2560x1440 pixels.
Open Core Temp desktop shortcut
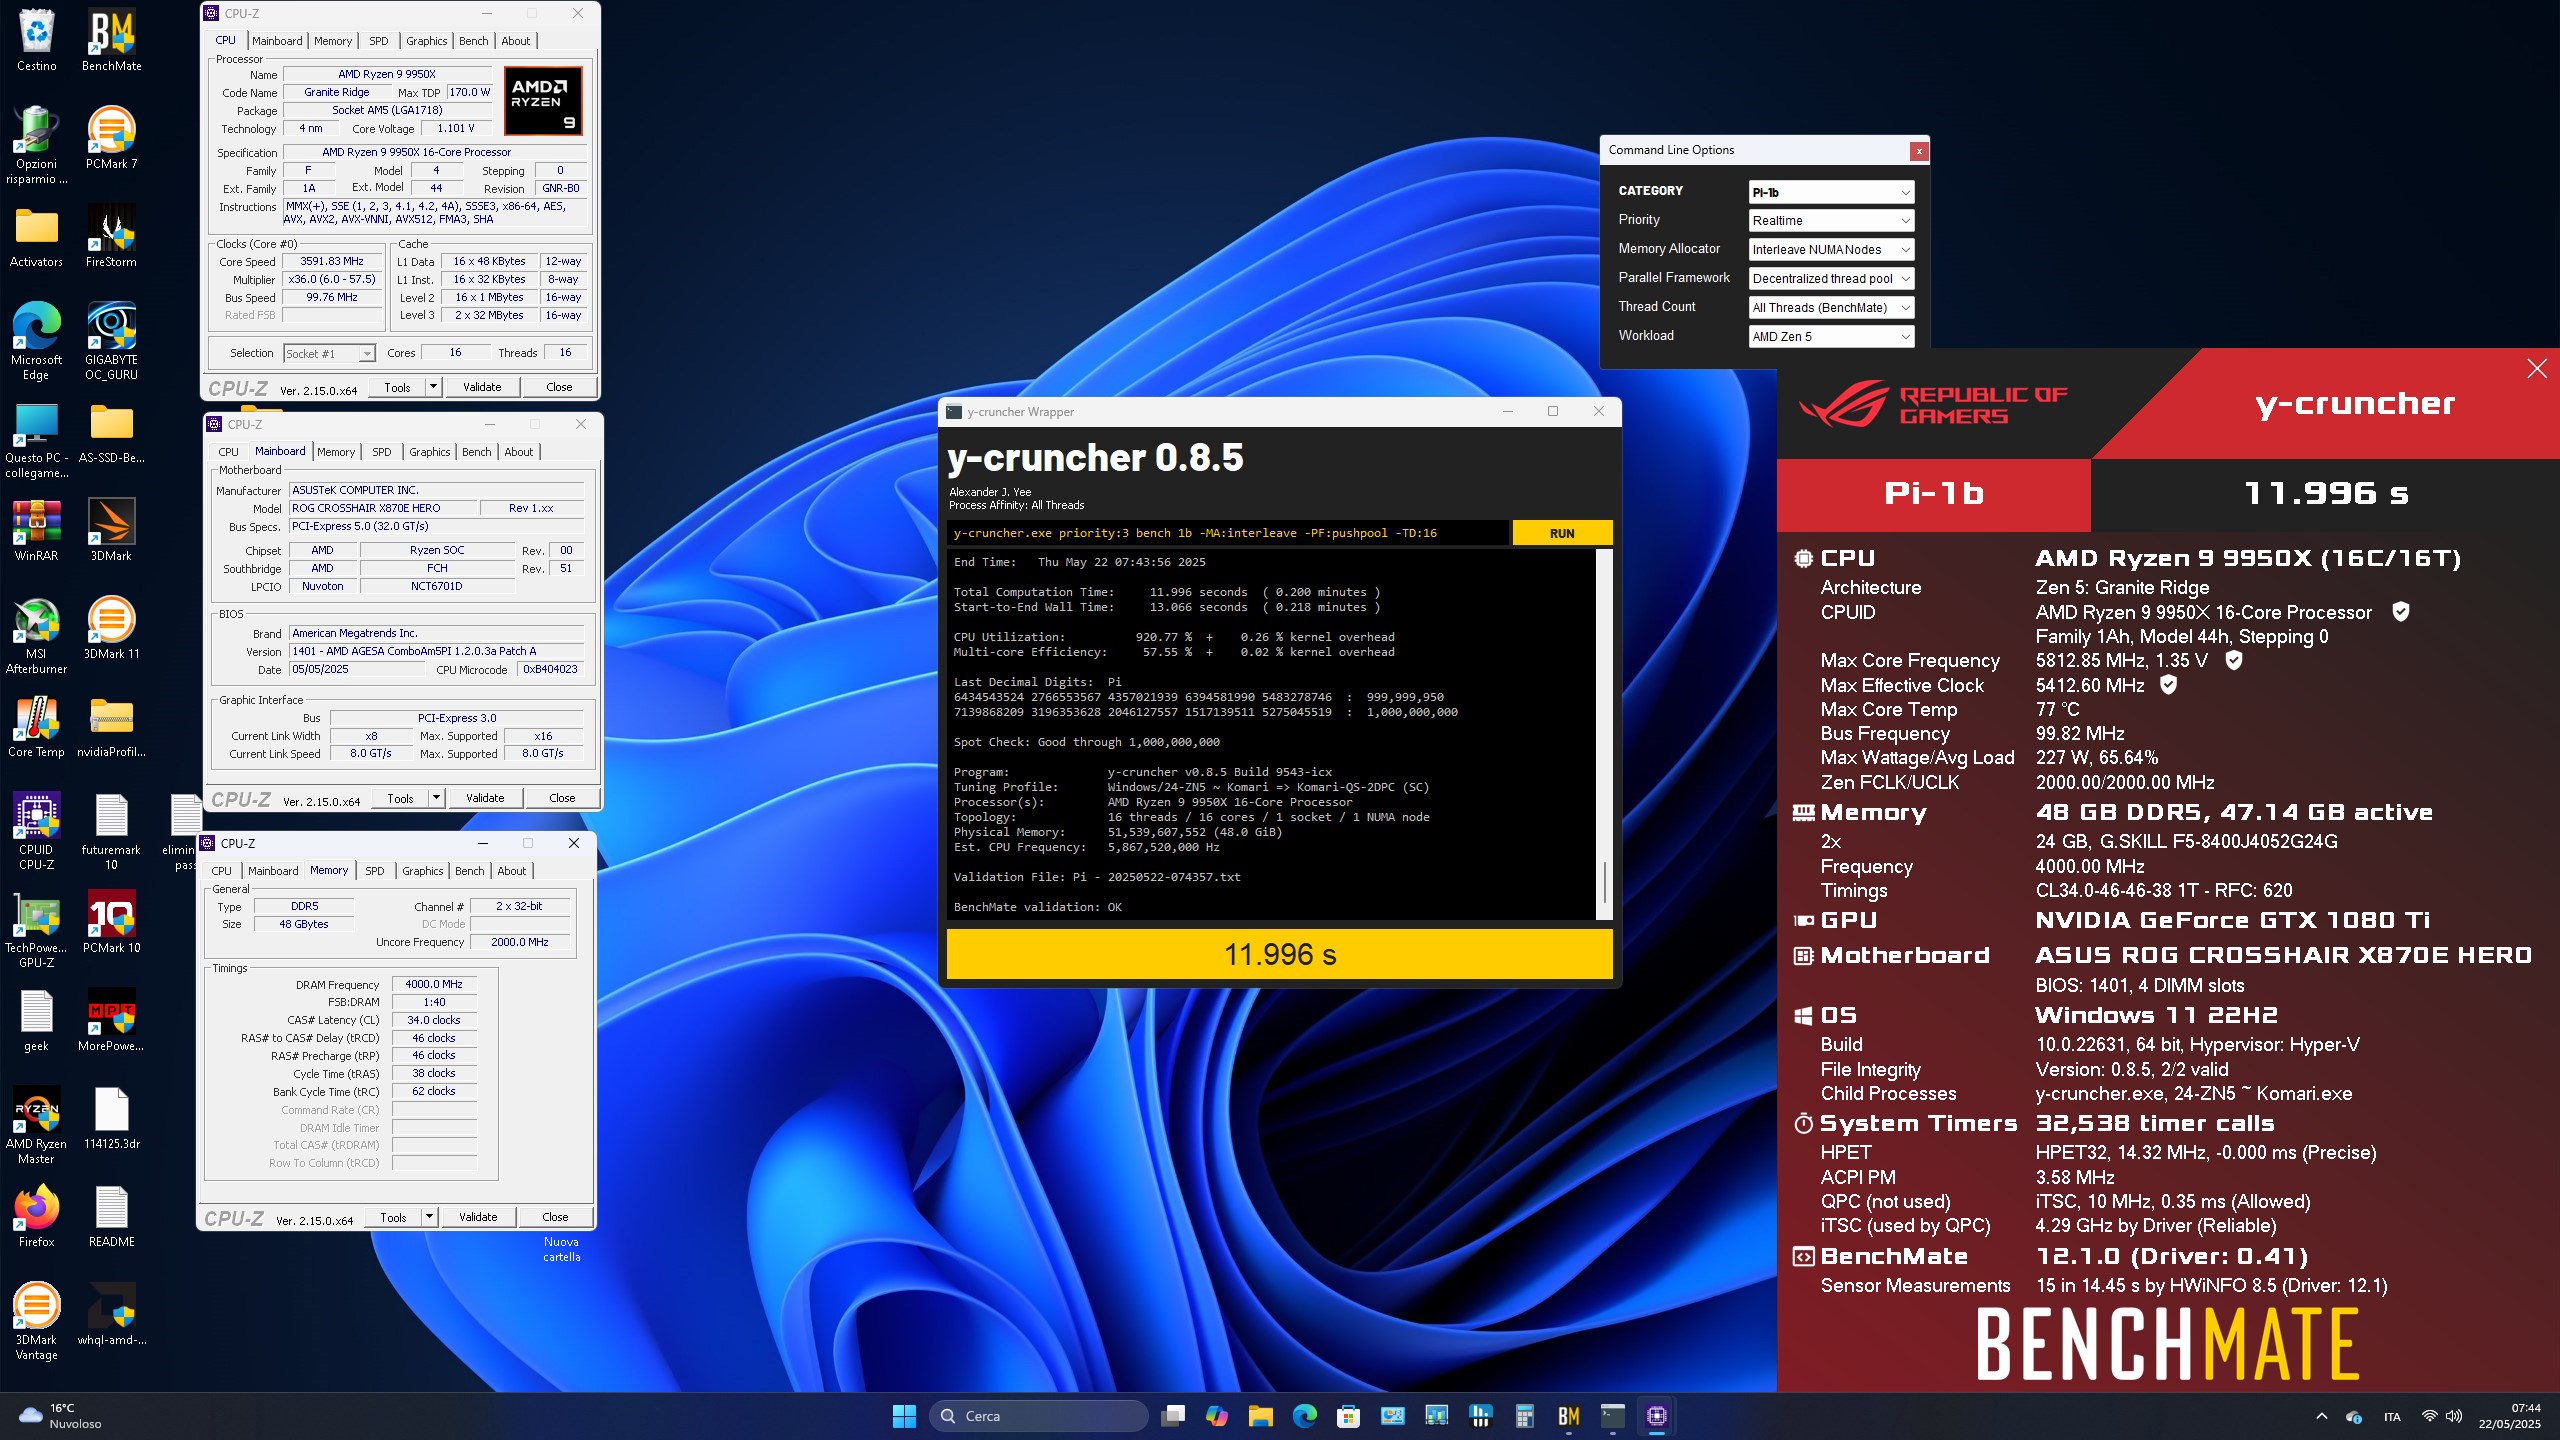coord(36,726)
